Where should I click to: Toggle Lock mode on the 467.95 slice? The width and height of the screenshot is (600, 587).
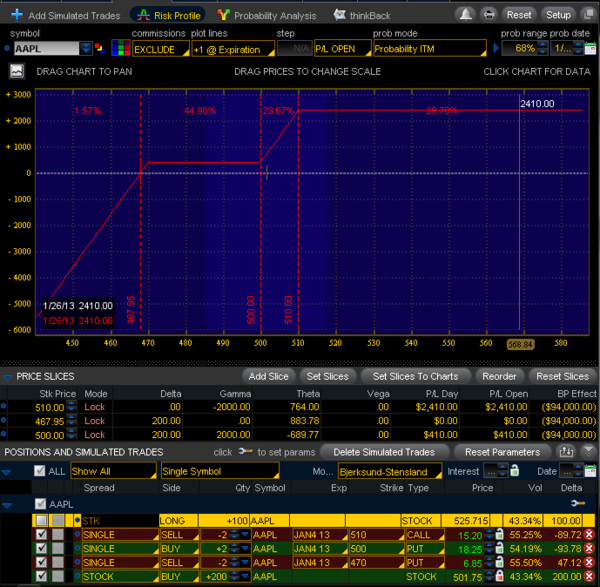(x=95, y=421)
